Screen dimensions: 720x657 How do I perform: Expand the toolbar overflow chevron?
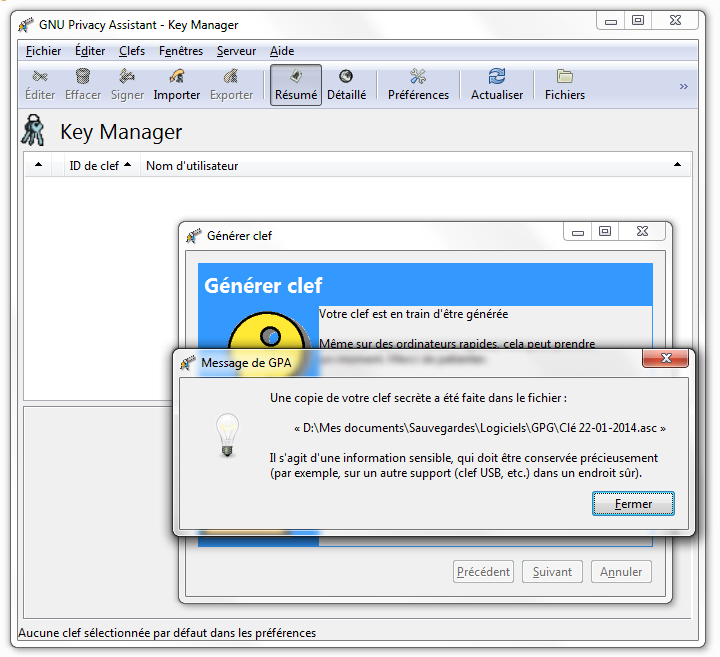coord(684,86)
